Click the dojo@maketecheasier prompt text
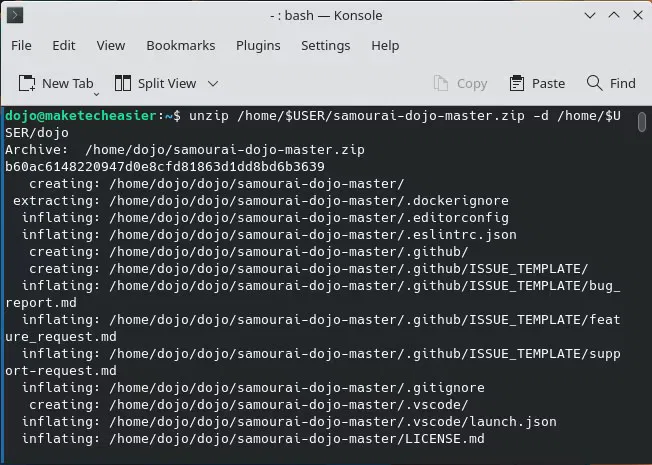This screenshot has width=652, height=465. coord(81,116)
